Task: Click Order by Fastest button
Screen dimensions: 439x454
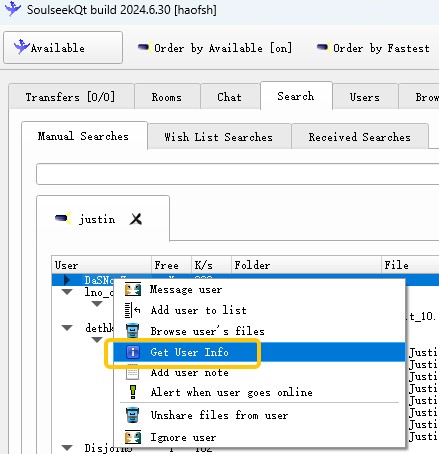Action: coord(373,48)
